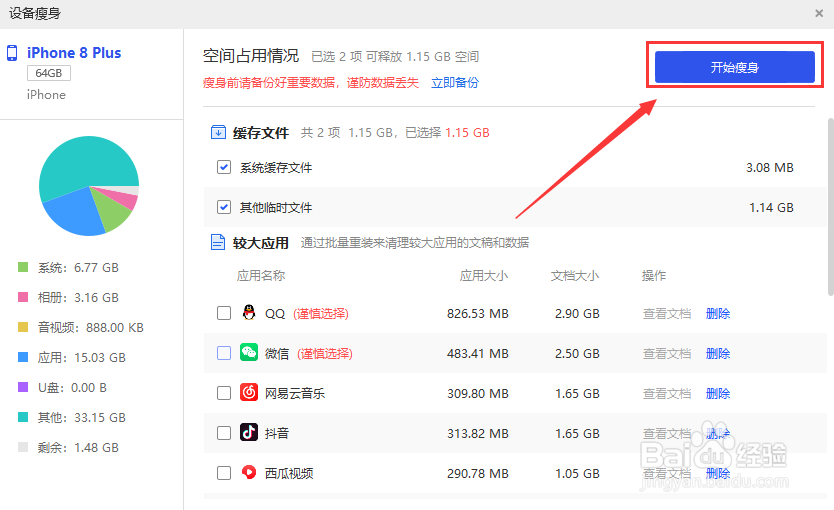Click the 3.08 MB size value
Image resolution: width=834 pixels, height=510 pixels.
click(x=770, y=168)
